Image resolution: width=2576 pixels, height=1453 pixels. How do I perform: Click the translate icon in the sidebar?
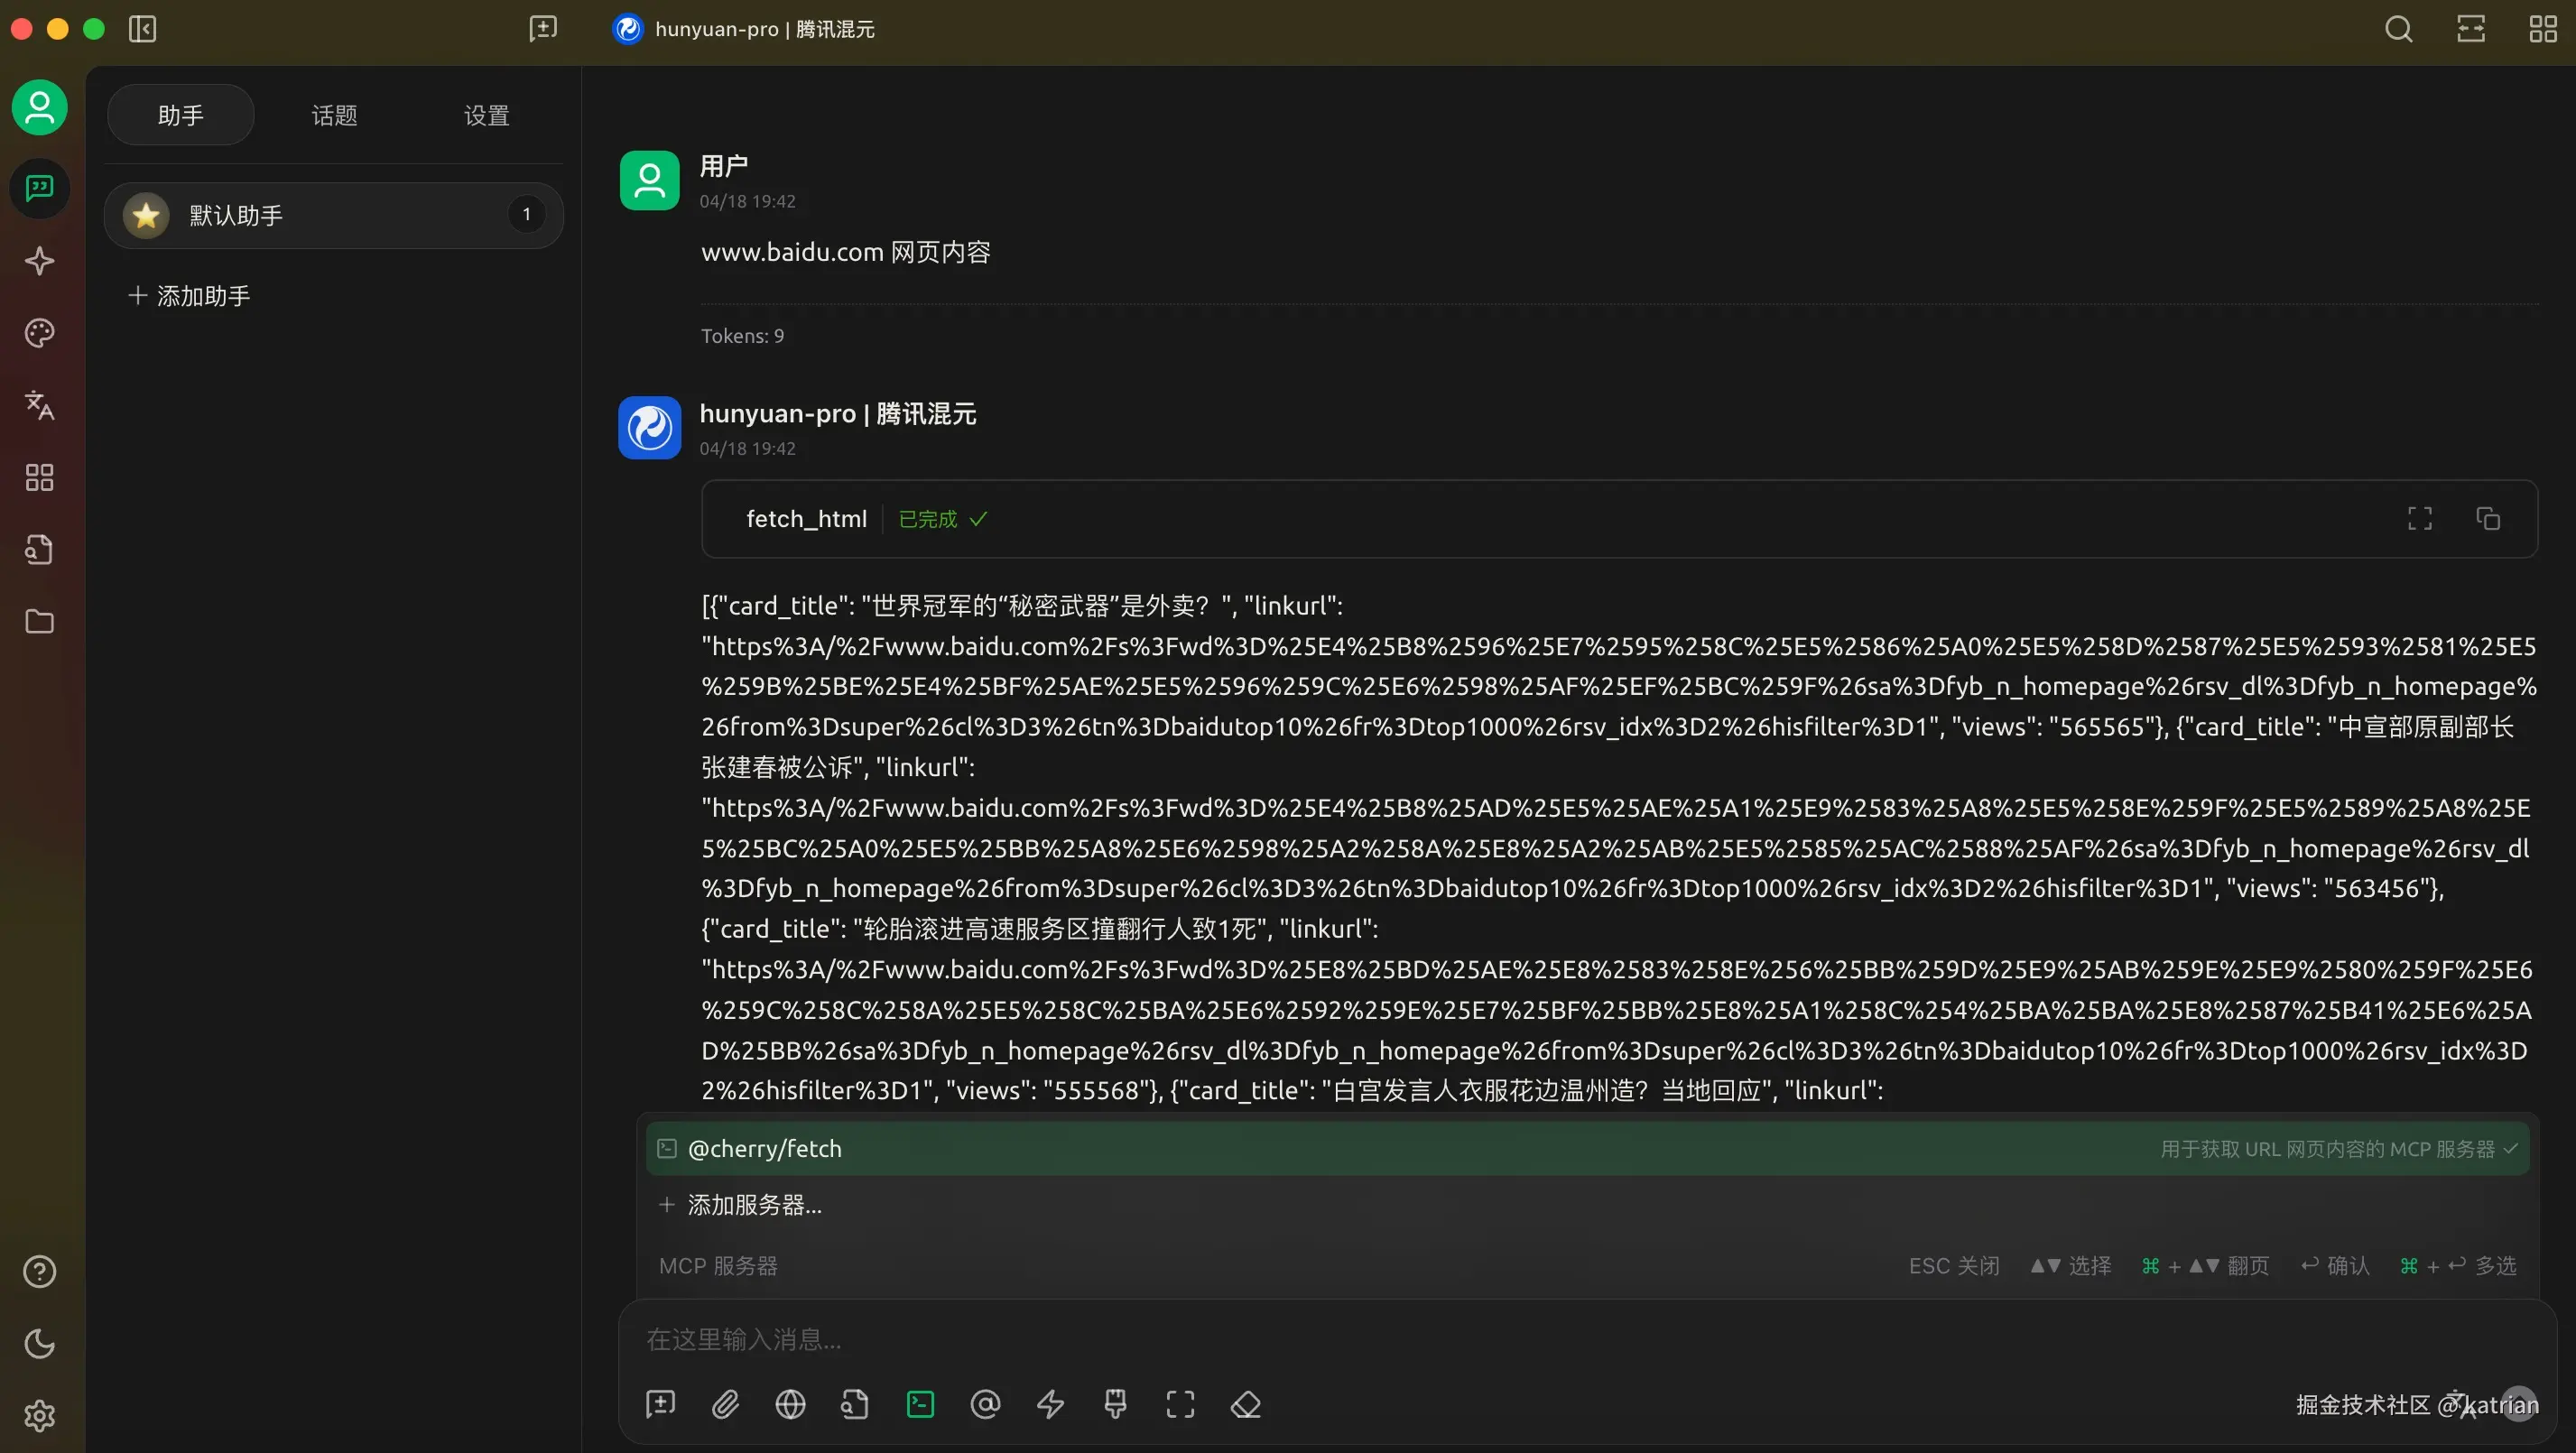coord(39,405)
